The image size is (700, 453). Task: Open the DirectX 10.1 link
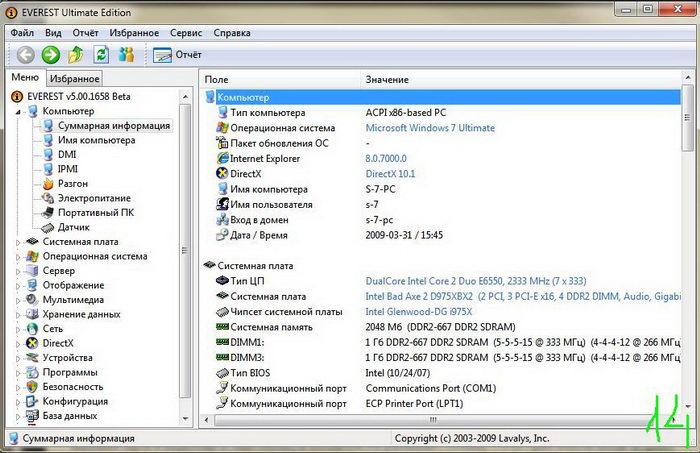(390, 174)
